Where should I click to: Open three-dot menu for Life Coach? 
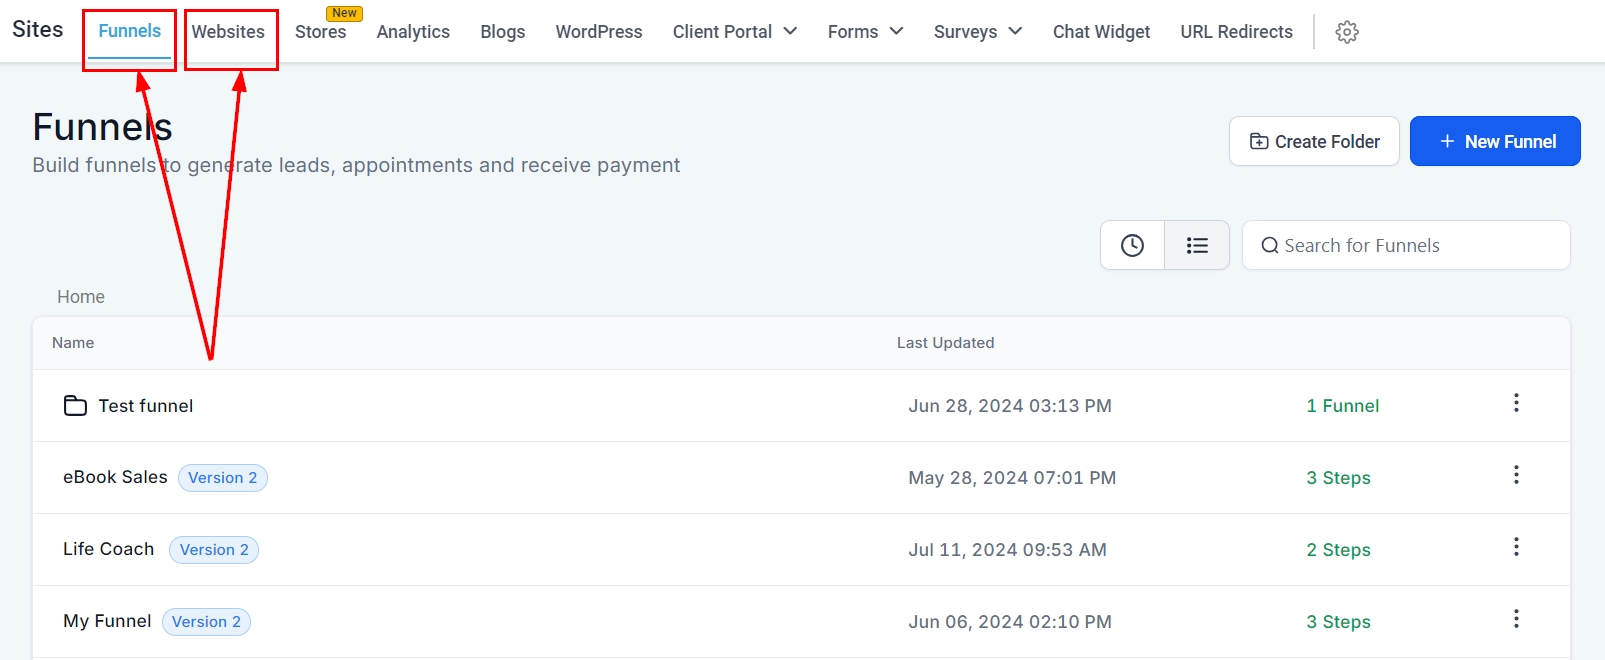point(1516,547)
